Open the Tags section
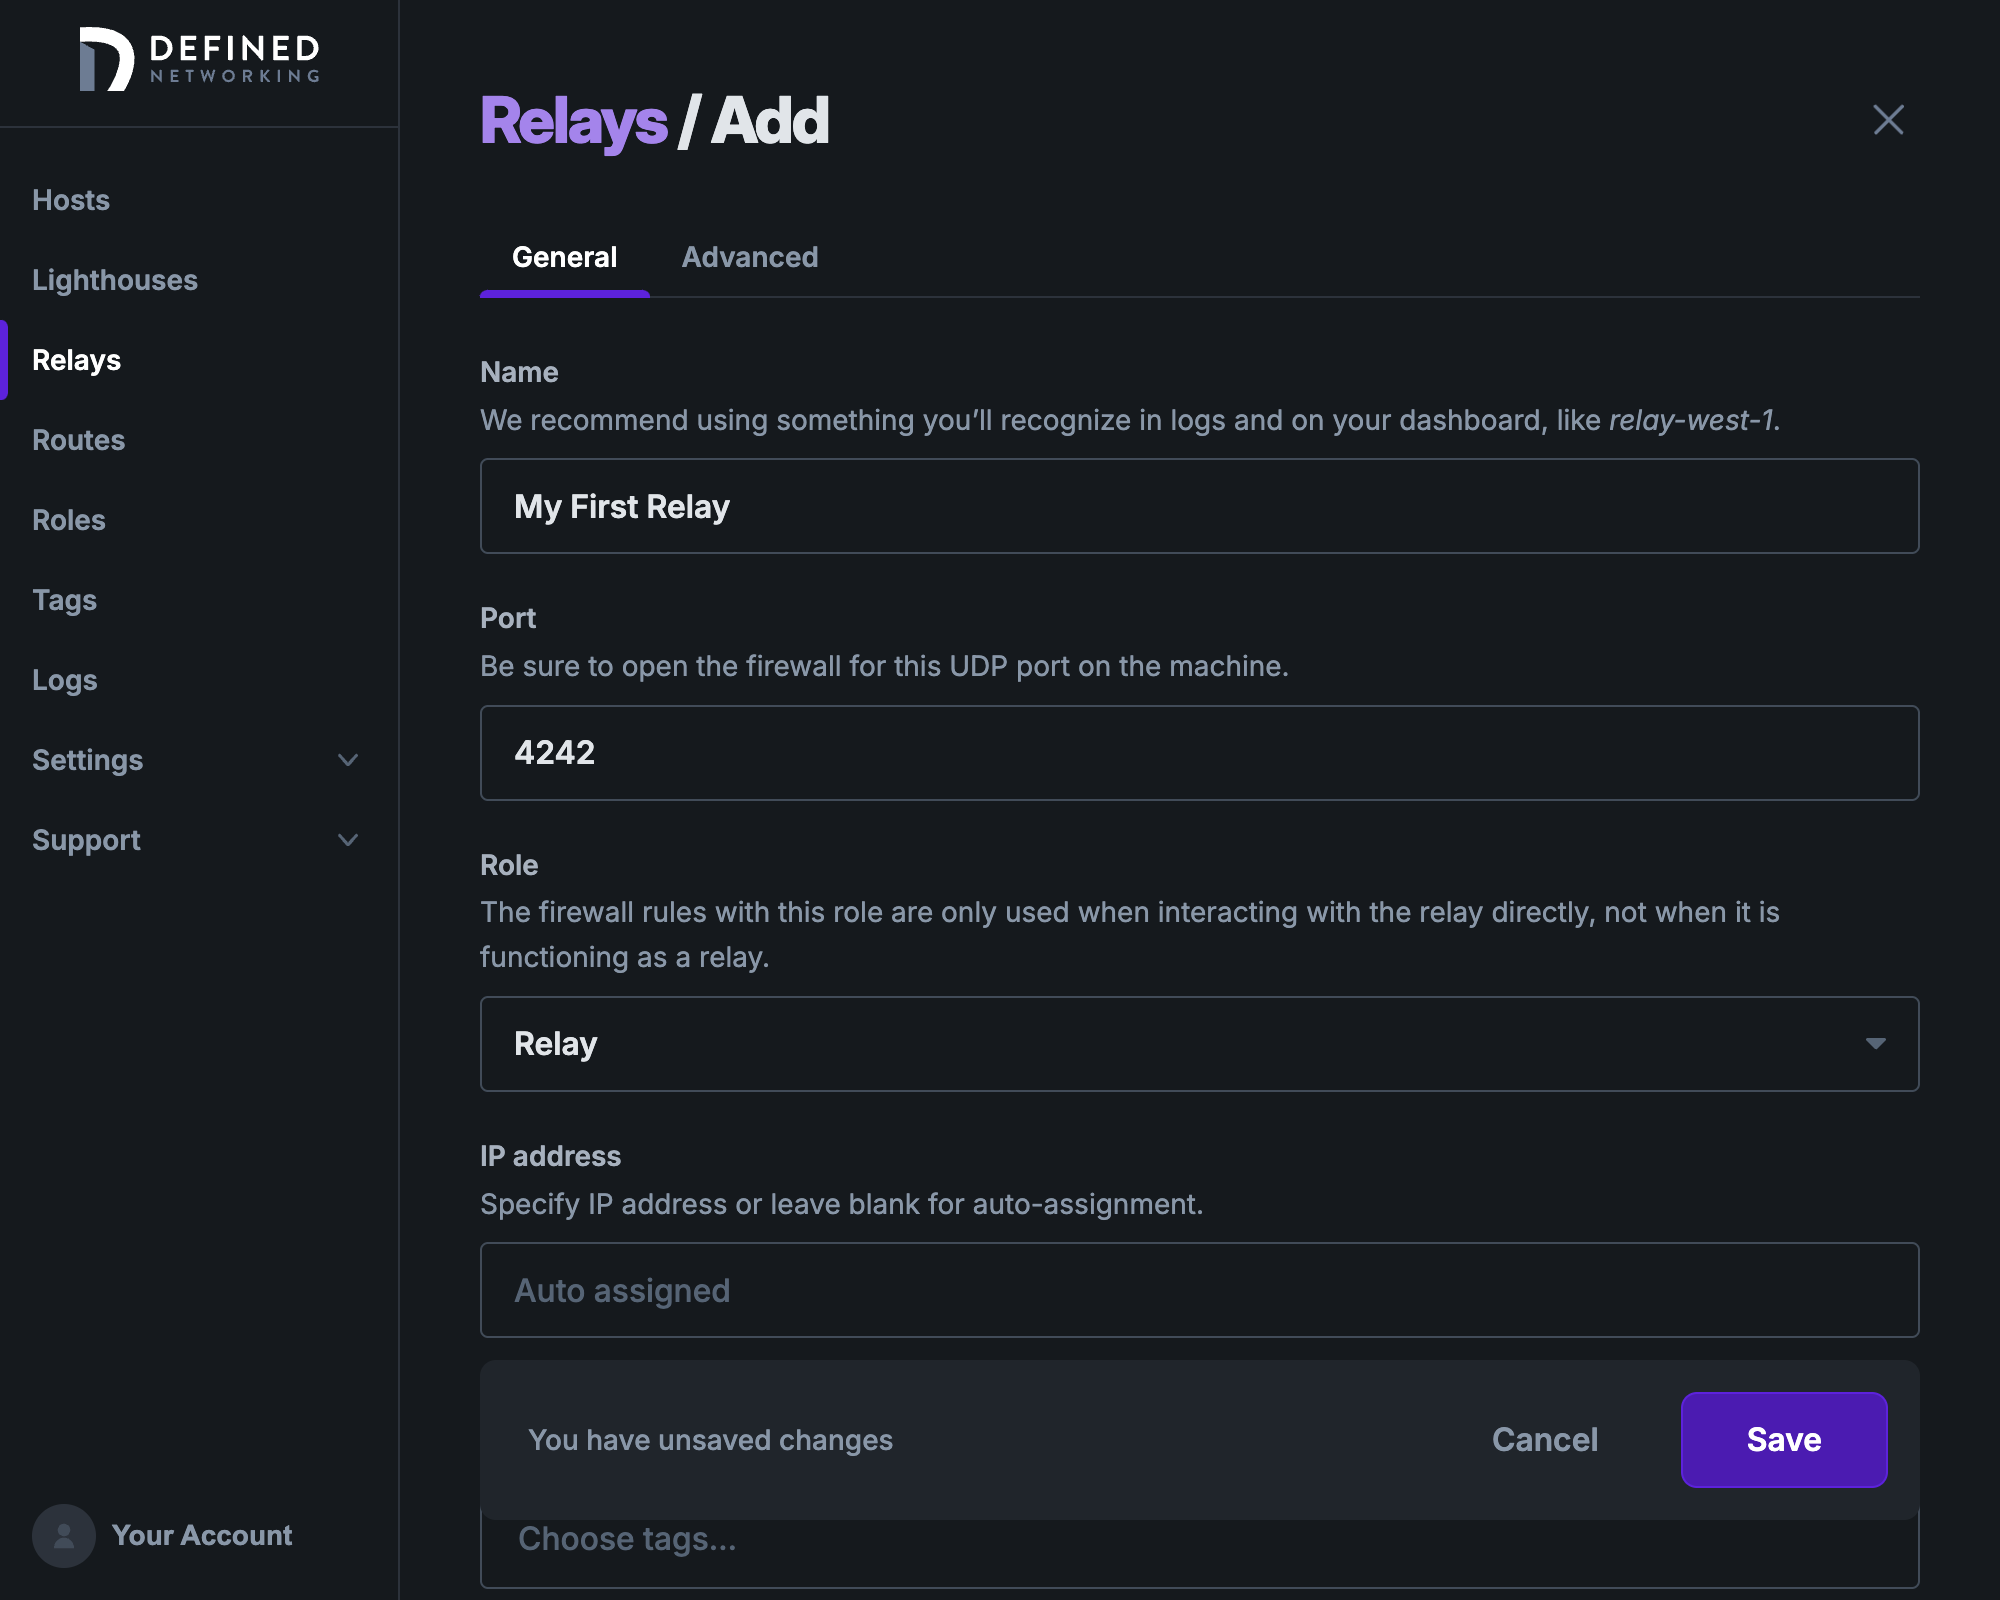 pos(64,600)
